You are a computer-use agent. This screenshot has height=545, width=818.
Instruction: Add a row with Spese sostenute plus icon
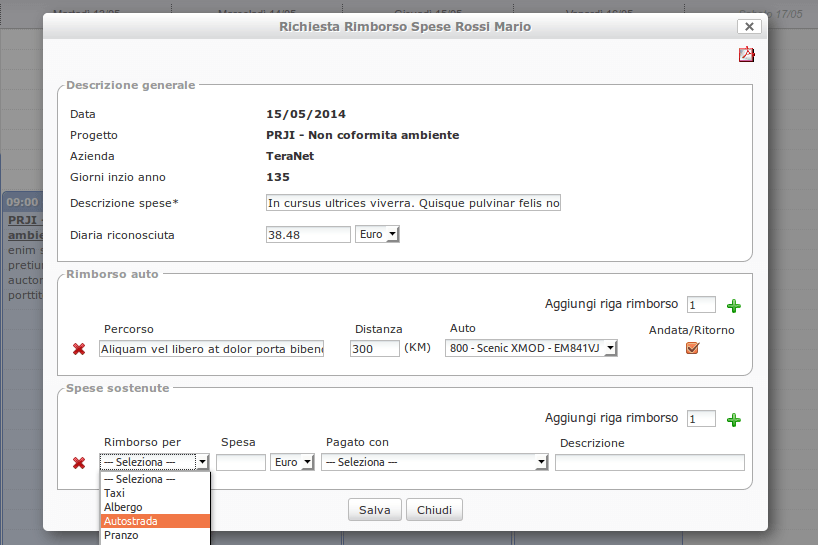[x=734, y=420]
